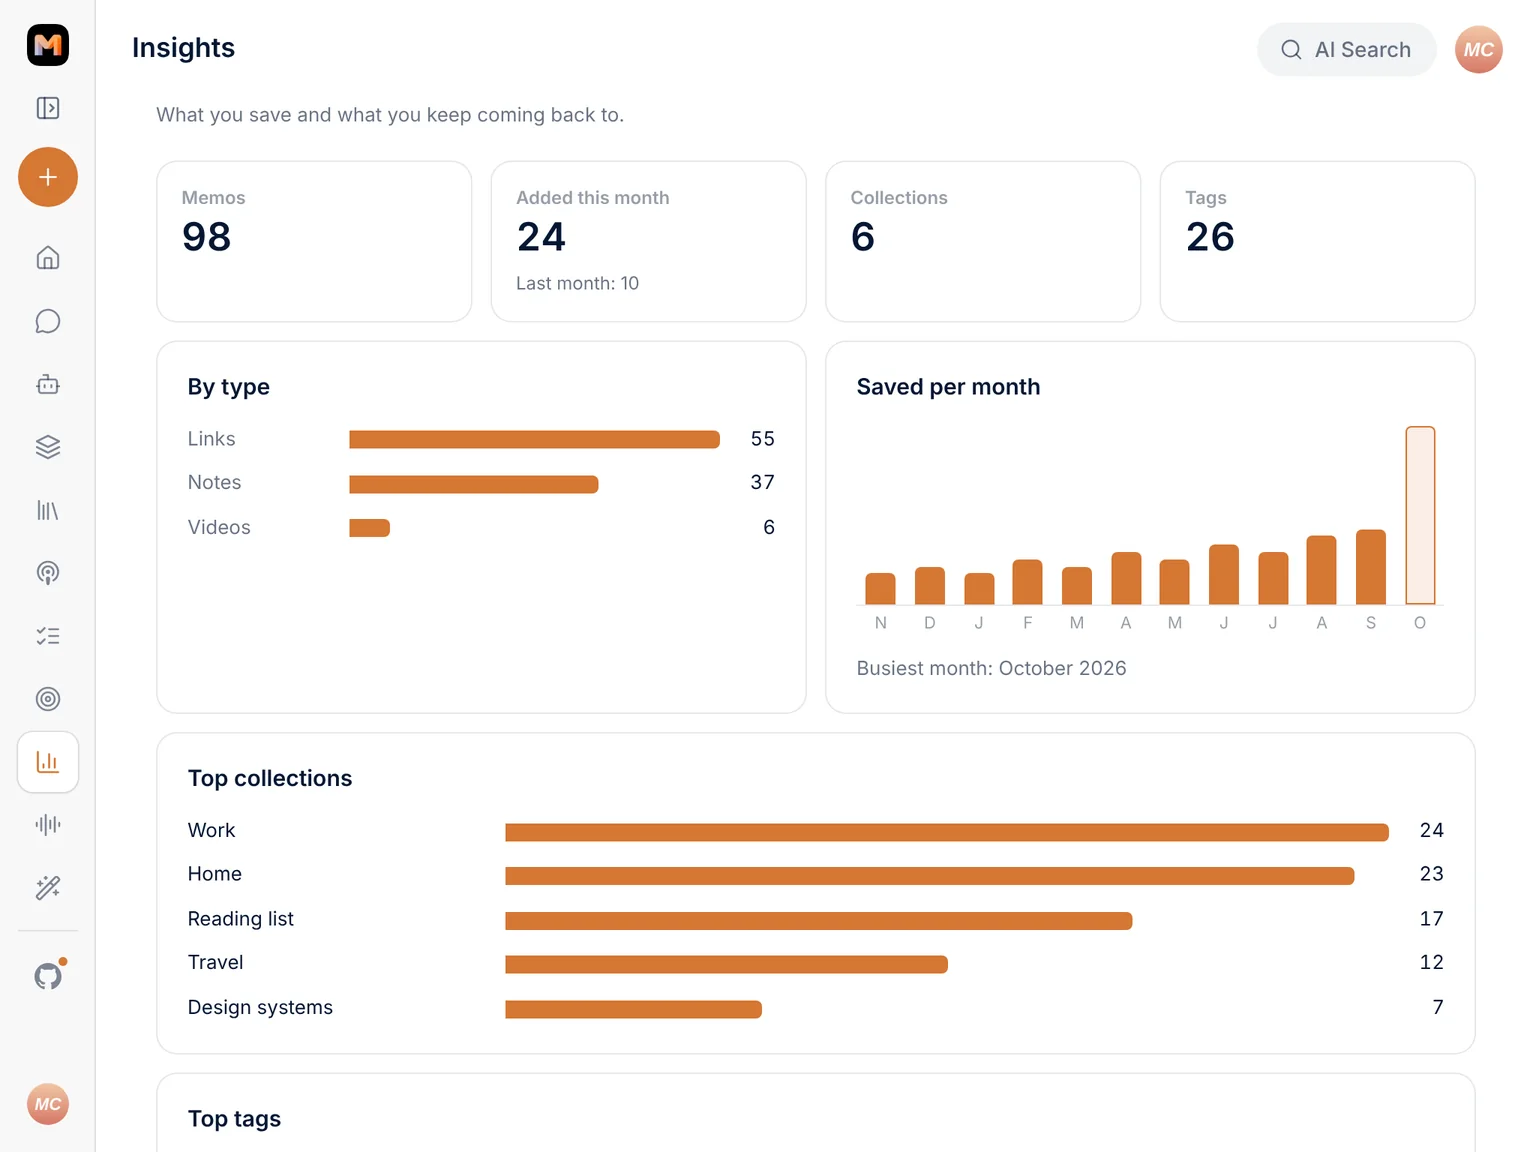Click the Work collection bar

click(947, 832)
